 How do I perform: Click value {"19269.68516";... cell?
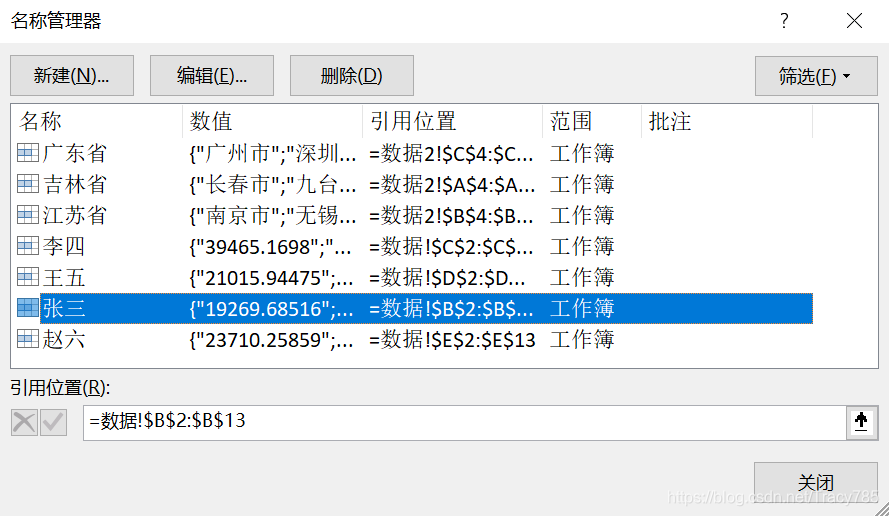pos(272,309)
